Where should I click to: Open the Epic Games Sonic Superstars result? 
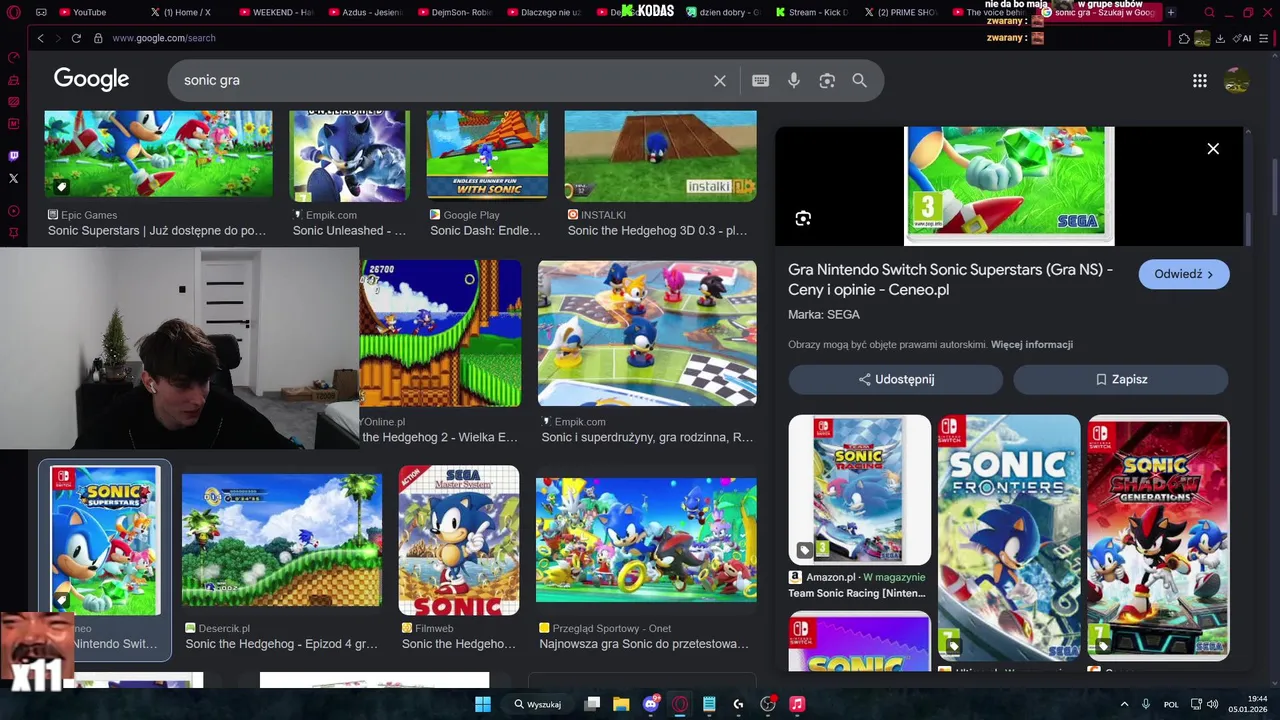pyautogui.click(x=158, y=155)
